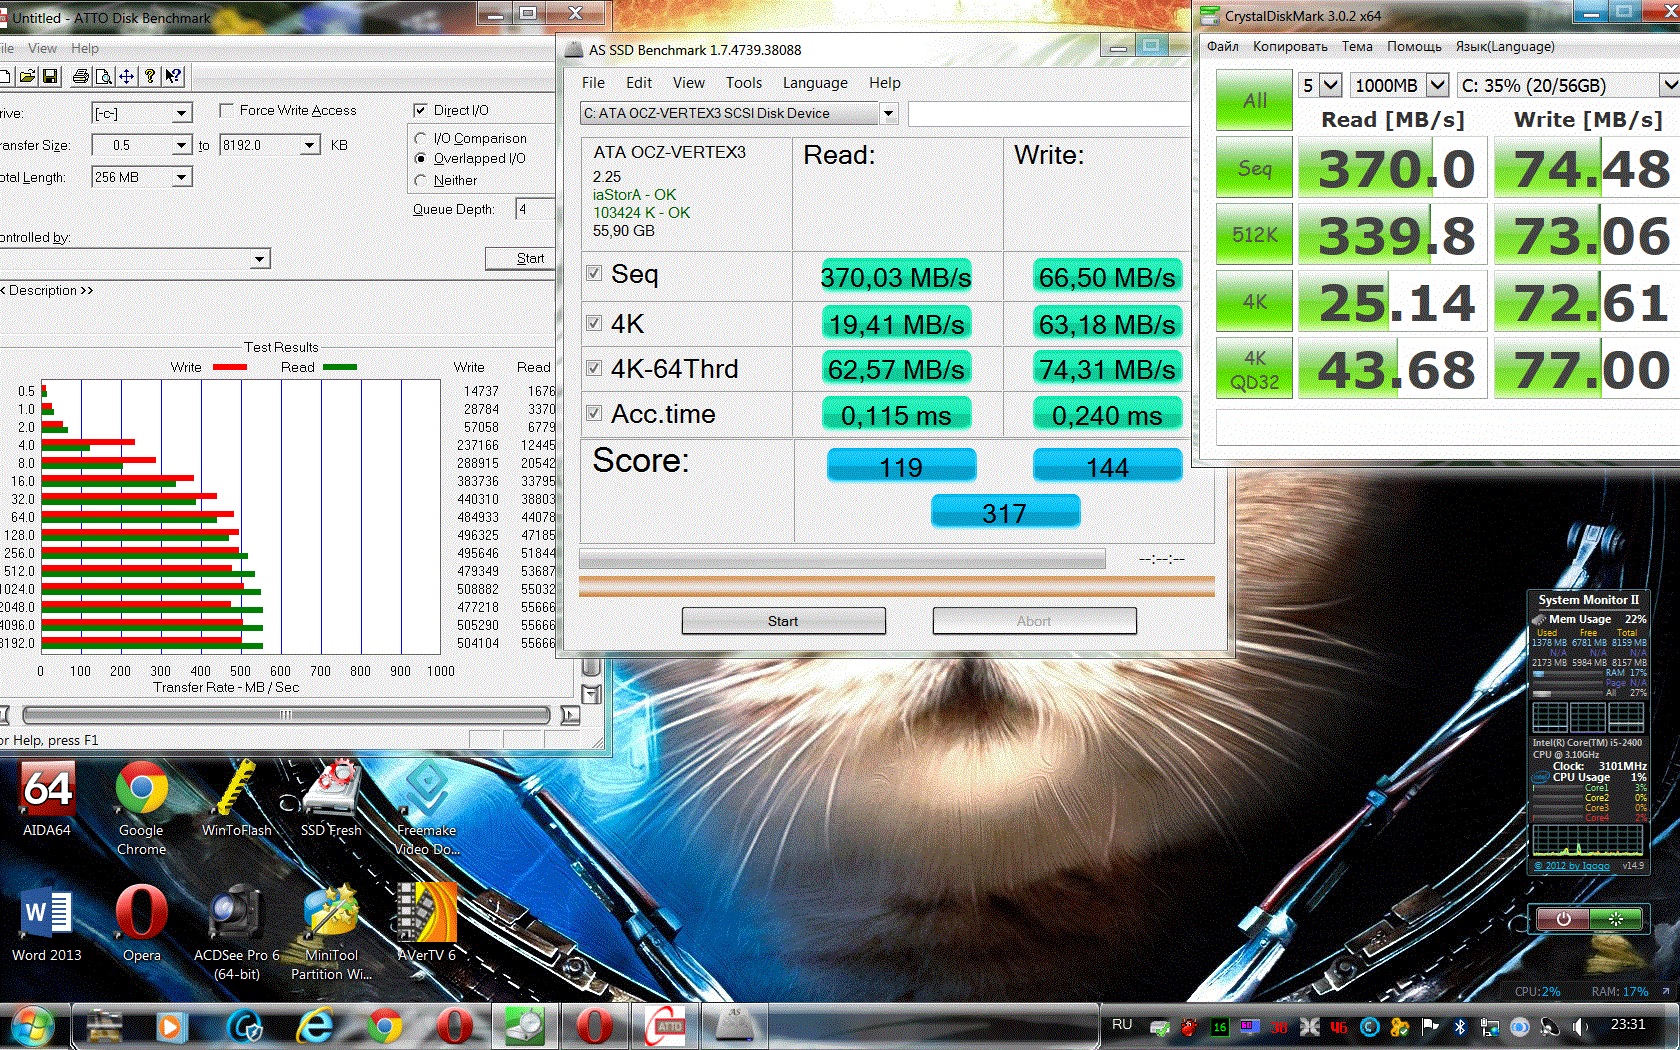Click the clock in the taskbar

(1628, 1024)
